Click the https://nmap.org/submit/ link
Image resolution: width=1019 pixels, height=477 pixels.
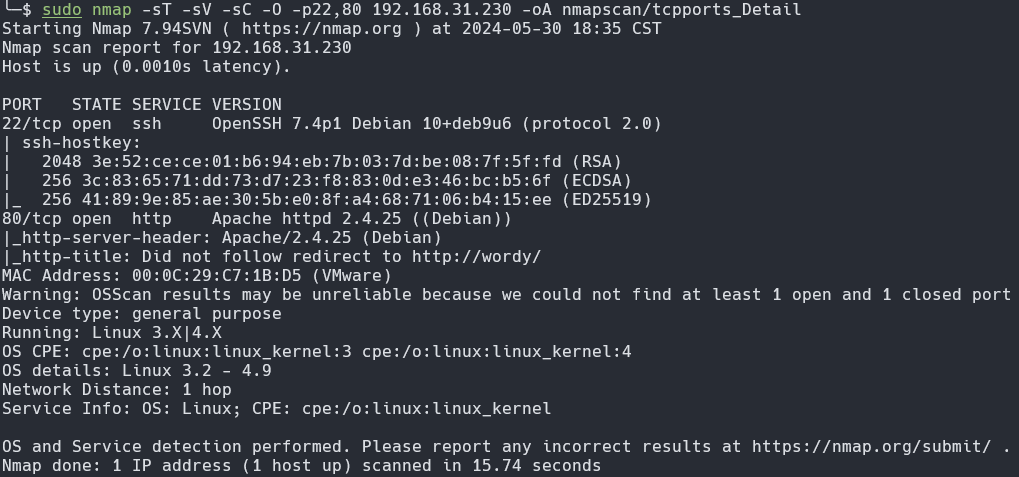[871, 446]
